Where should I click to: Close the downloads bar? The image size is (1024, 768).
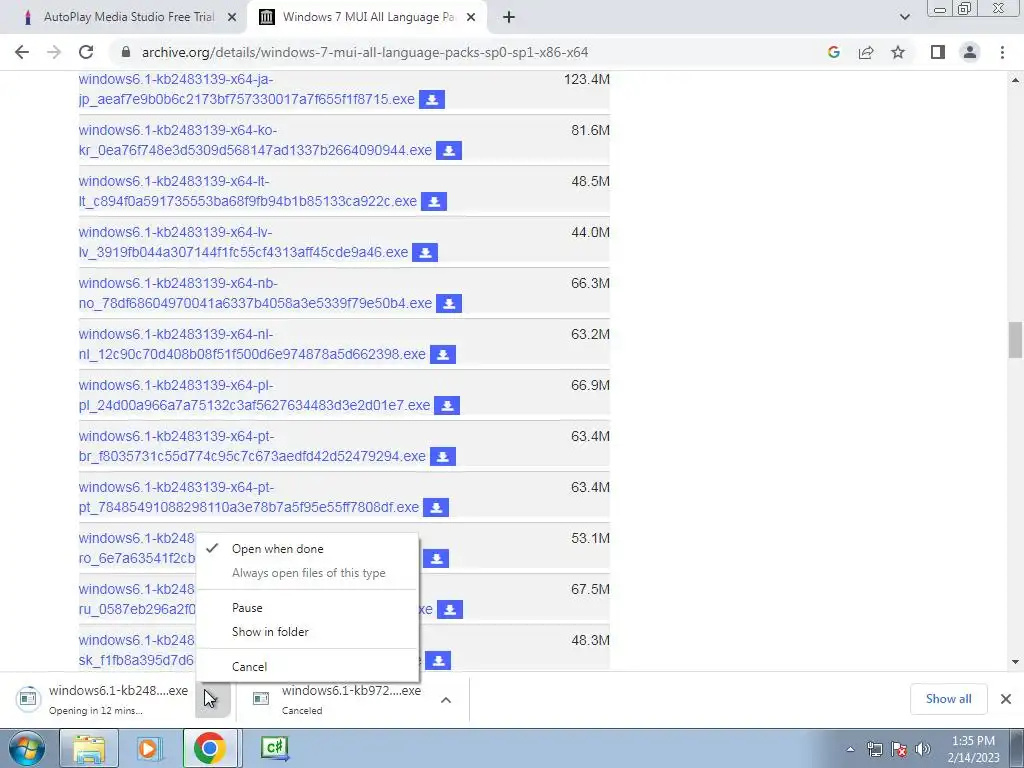(1006, 699)
